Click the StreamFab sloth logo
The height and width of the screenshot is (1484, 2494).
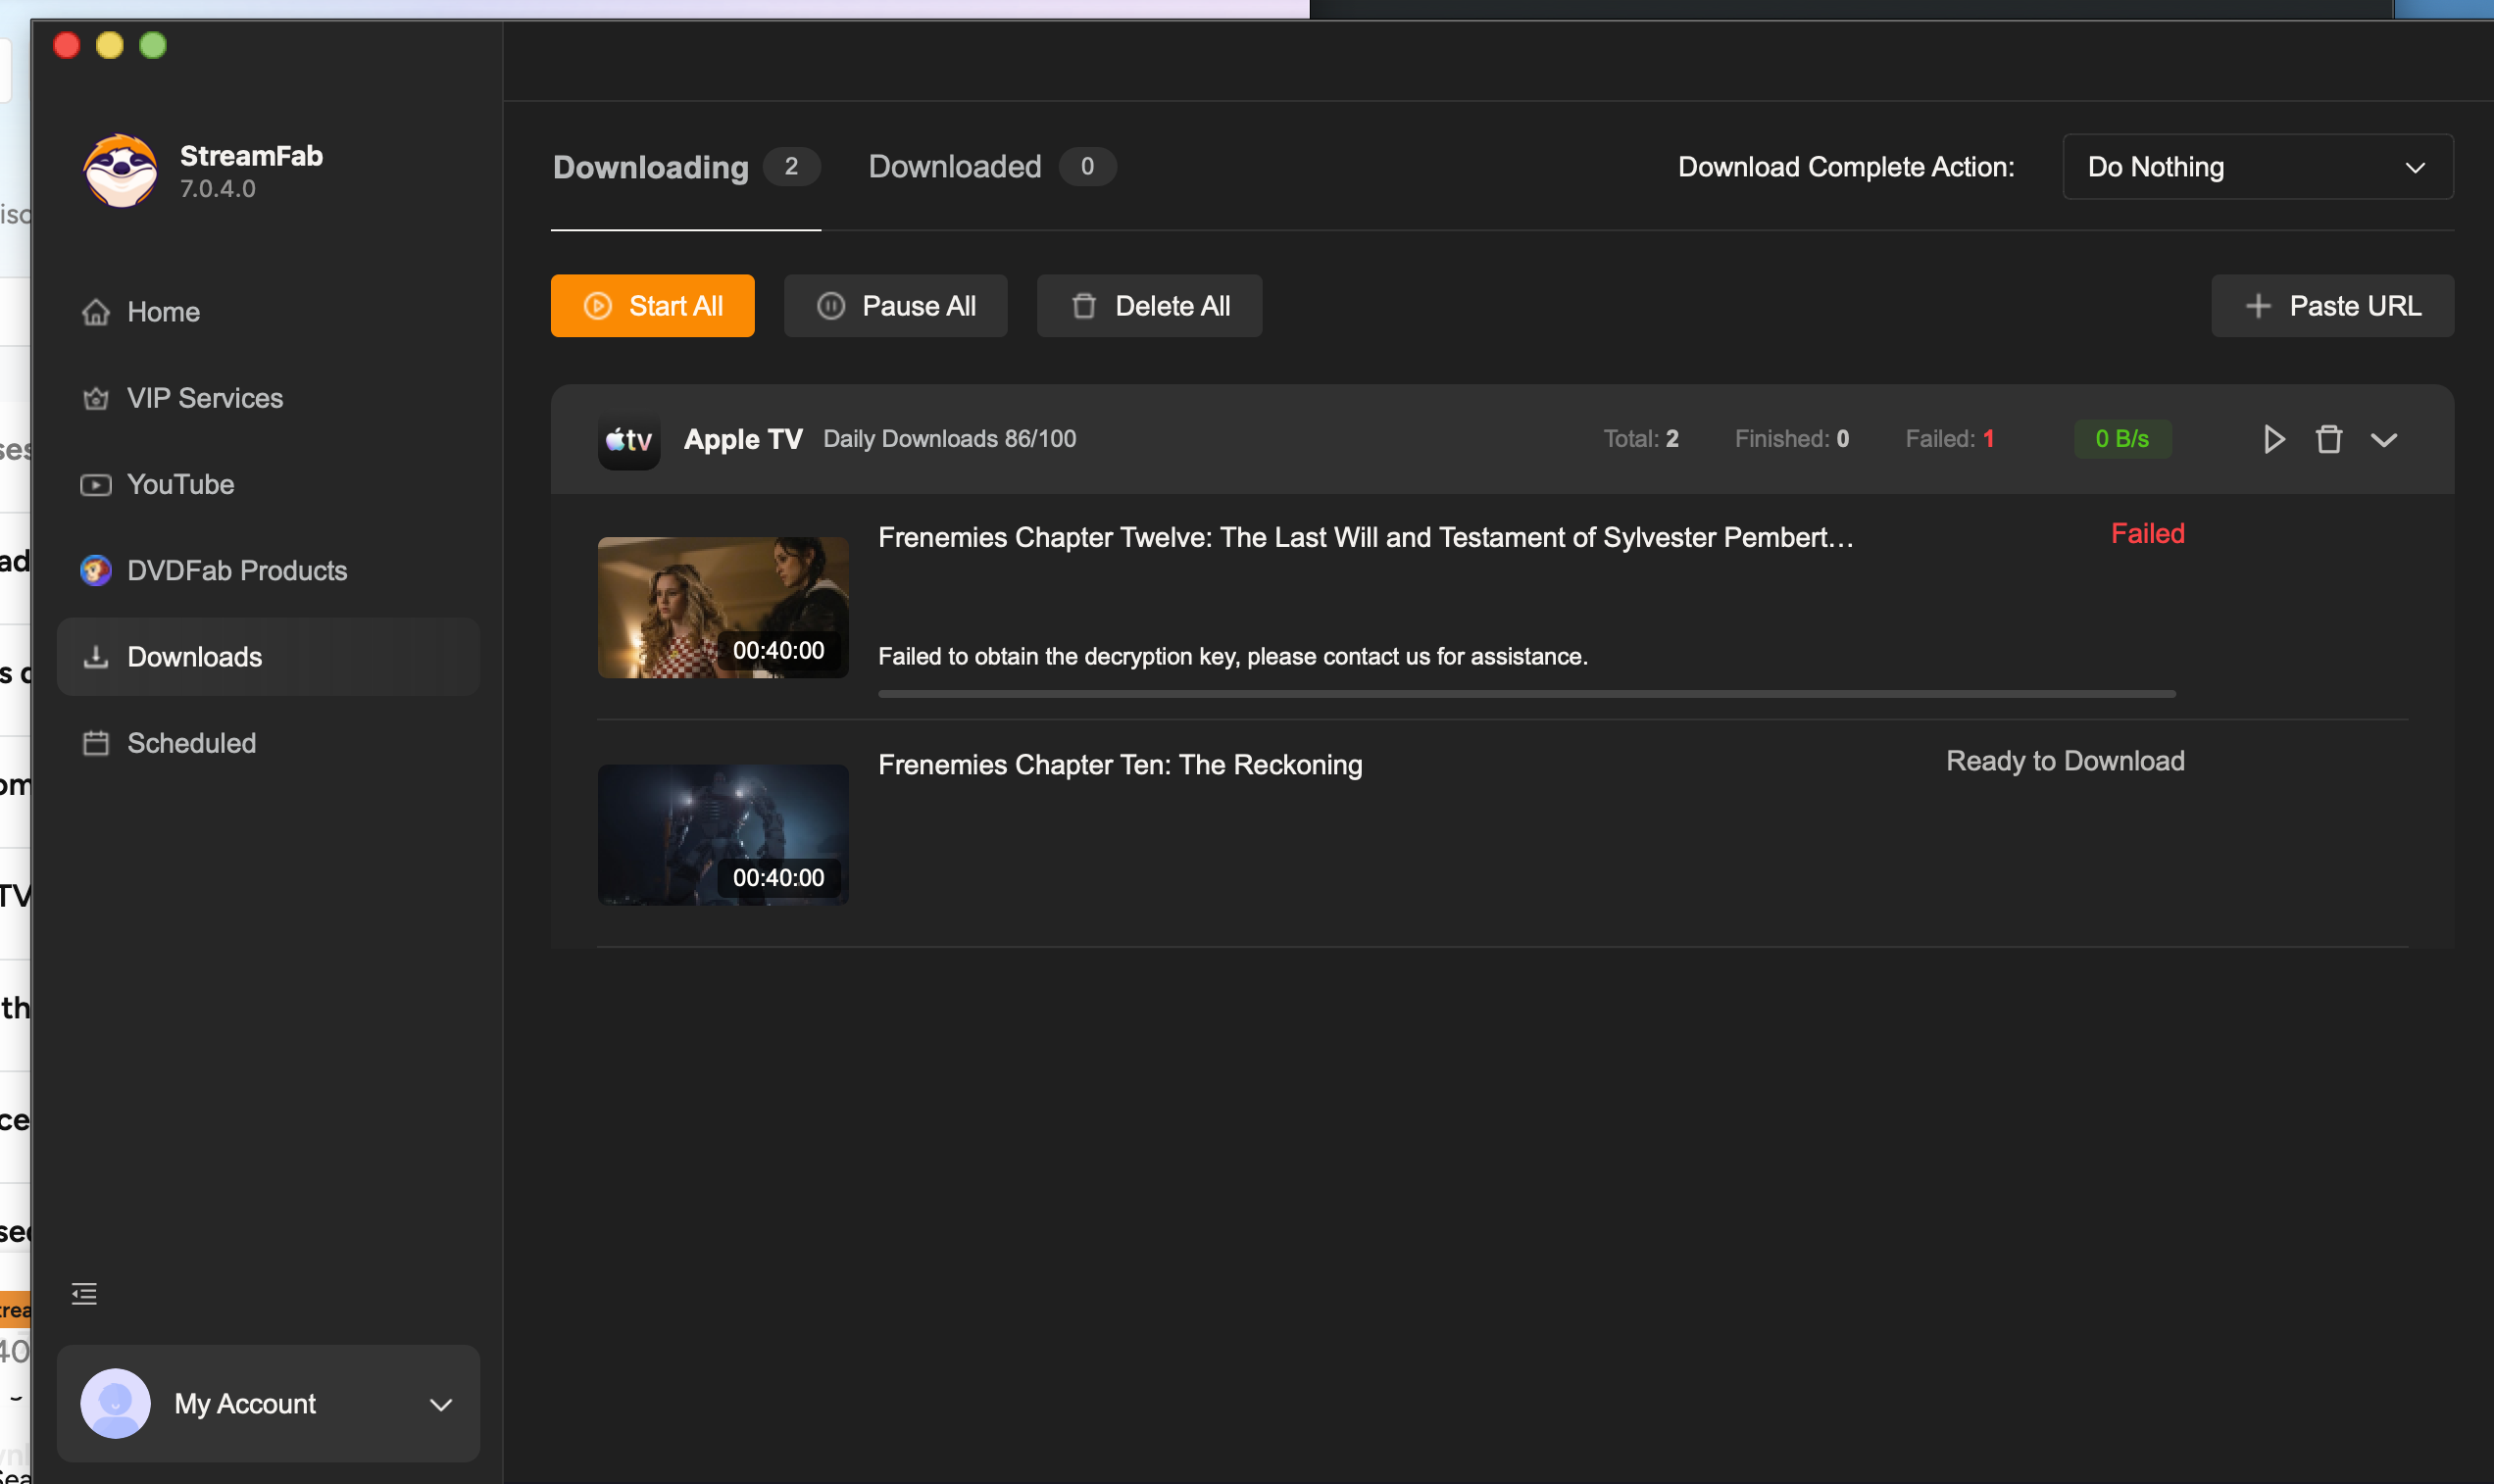[x=120, y=171]
